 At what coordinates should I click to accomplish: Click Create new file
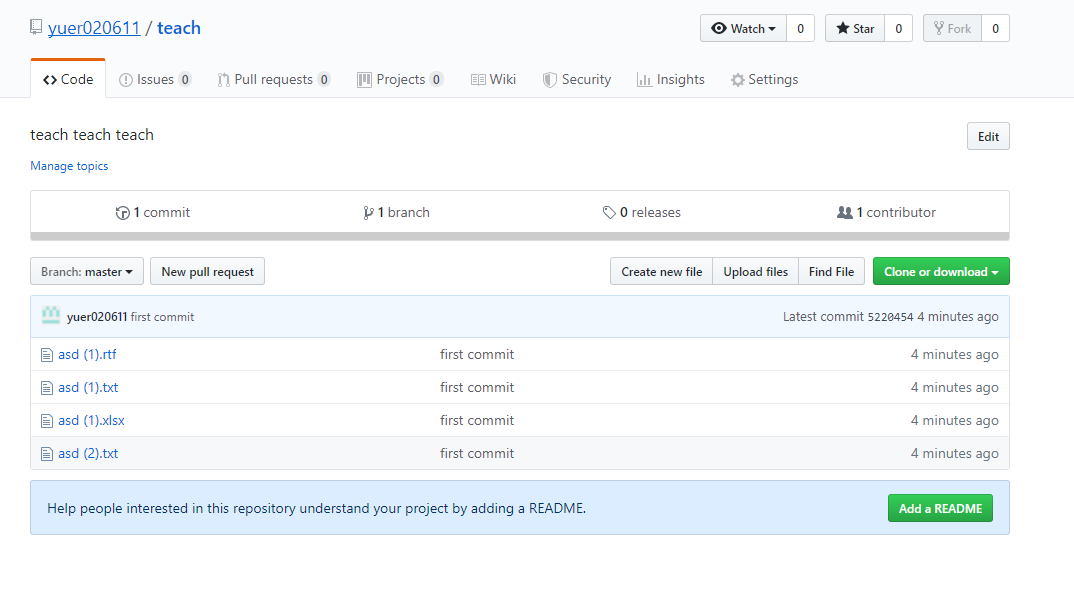coord(662,271)
